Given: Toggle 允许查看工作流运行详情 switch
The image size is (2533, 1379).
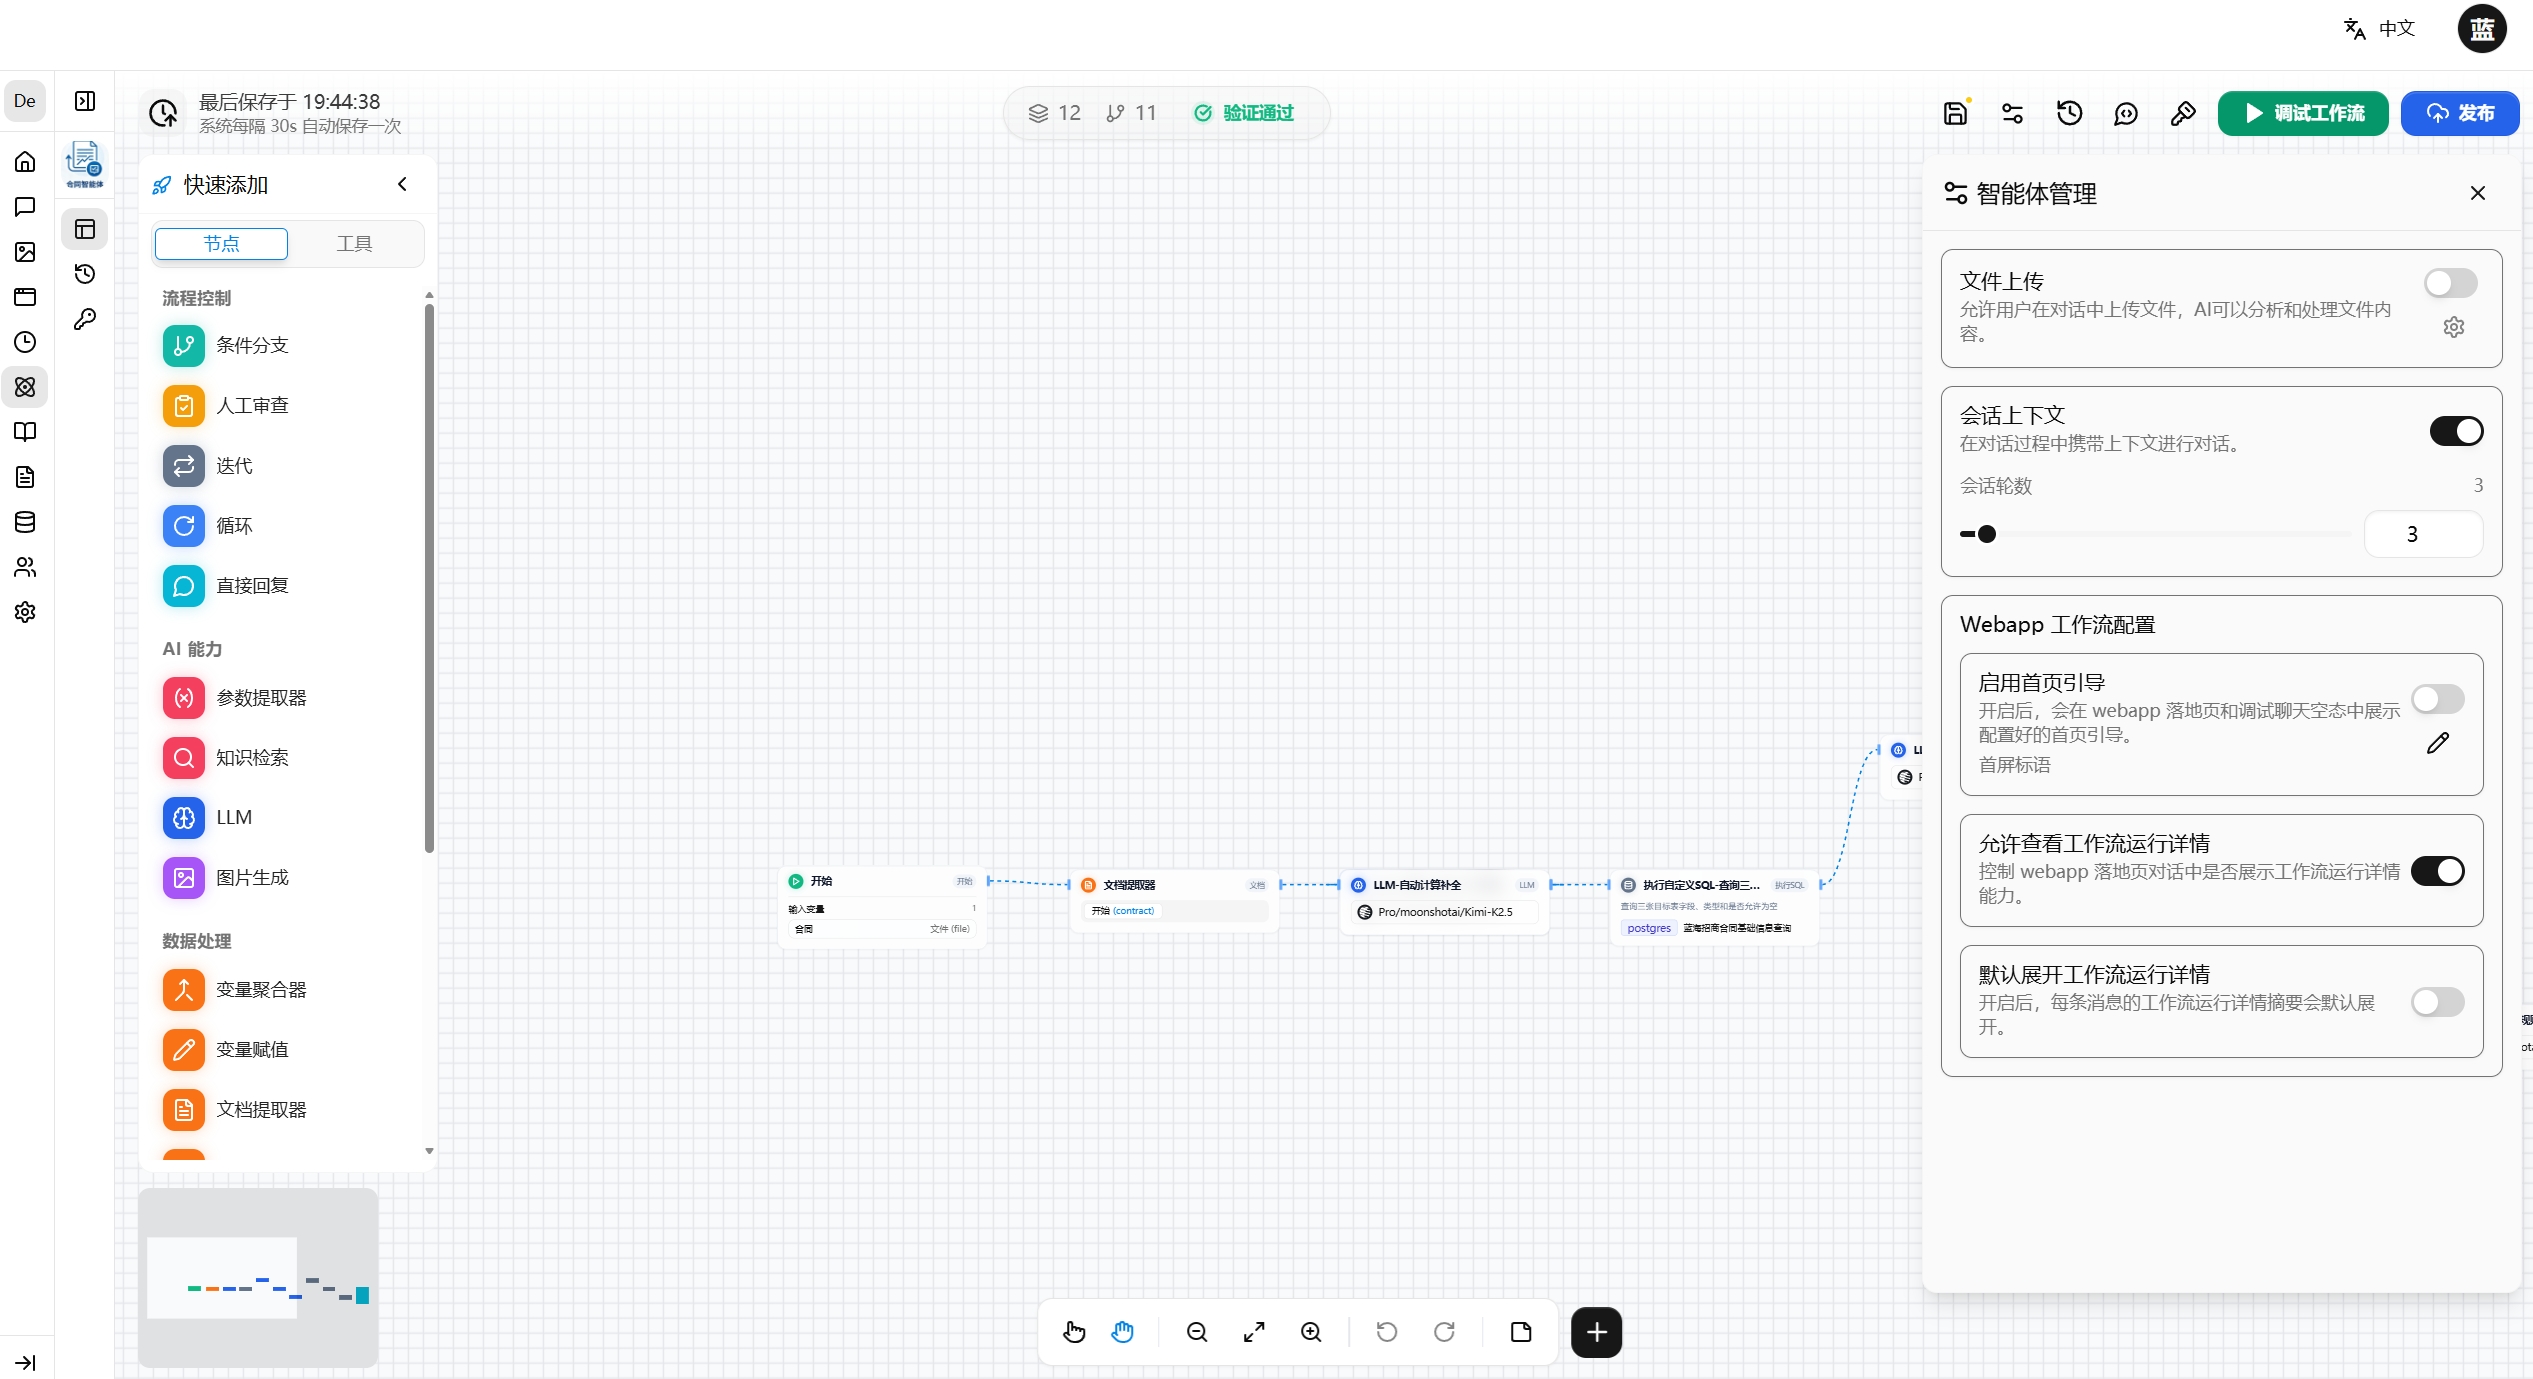Looking at the screenshot, I should (2437, 871).
